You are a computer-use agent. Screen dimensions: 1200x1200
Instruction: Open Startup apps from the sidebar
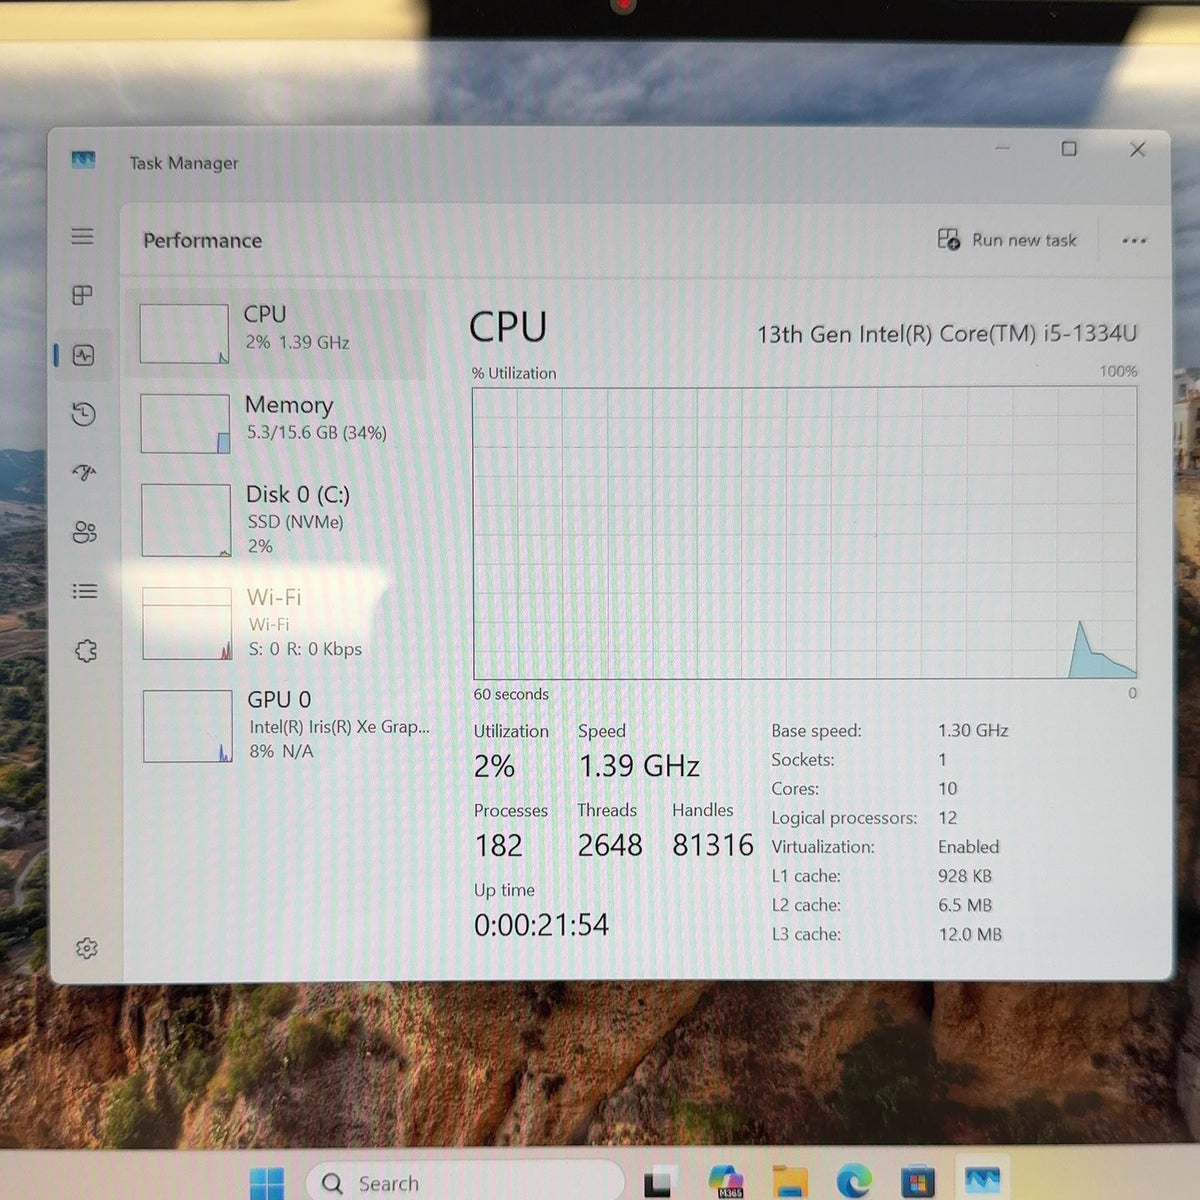[84, 472]
